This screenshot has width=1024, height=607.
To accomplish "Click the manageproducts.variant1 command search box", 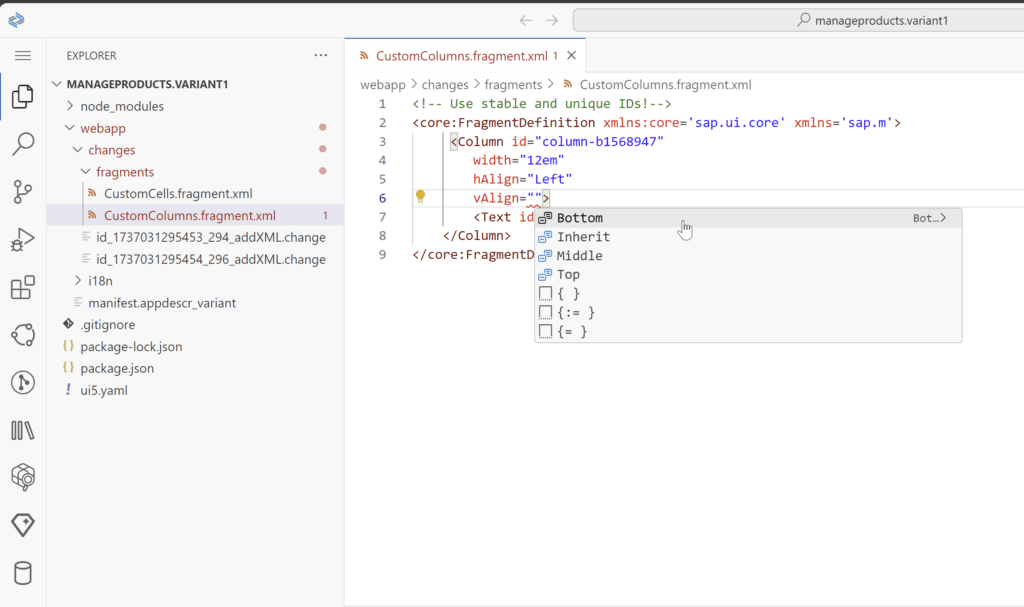I will pos(798,20).
